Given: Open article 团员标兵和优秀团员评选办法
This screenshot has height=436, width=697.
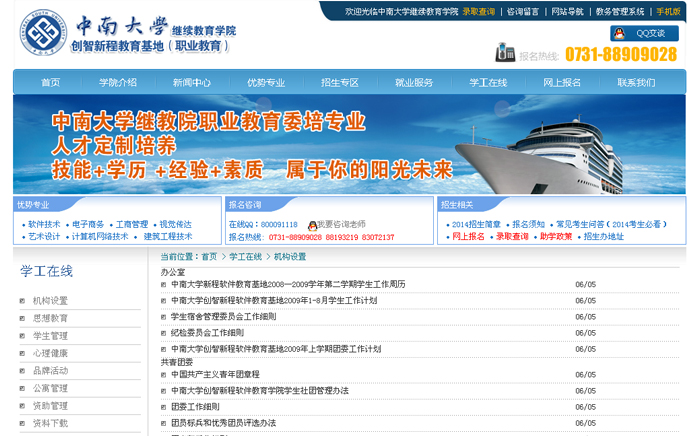Looking at the screenshot, I should point(224,423).
